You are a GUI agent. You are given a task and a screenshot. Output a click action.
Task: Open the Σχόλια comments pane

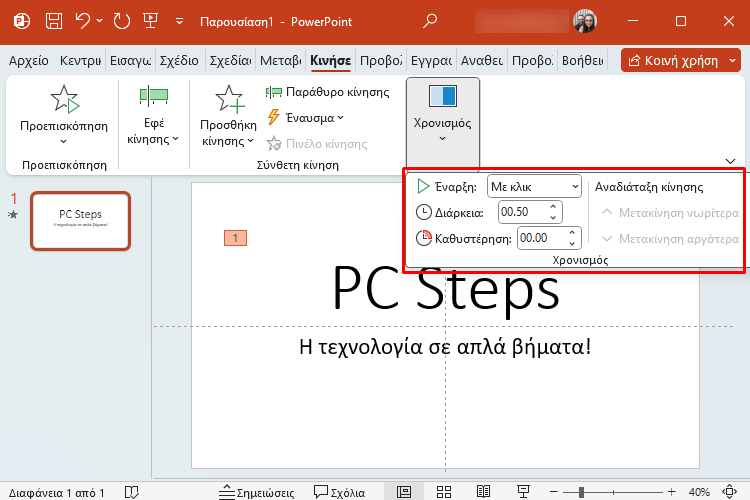340,492
